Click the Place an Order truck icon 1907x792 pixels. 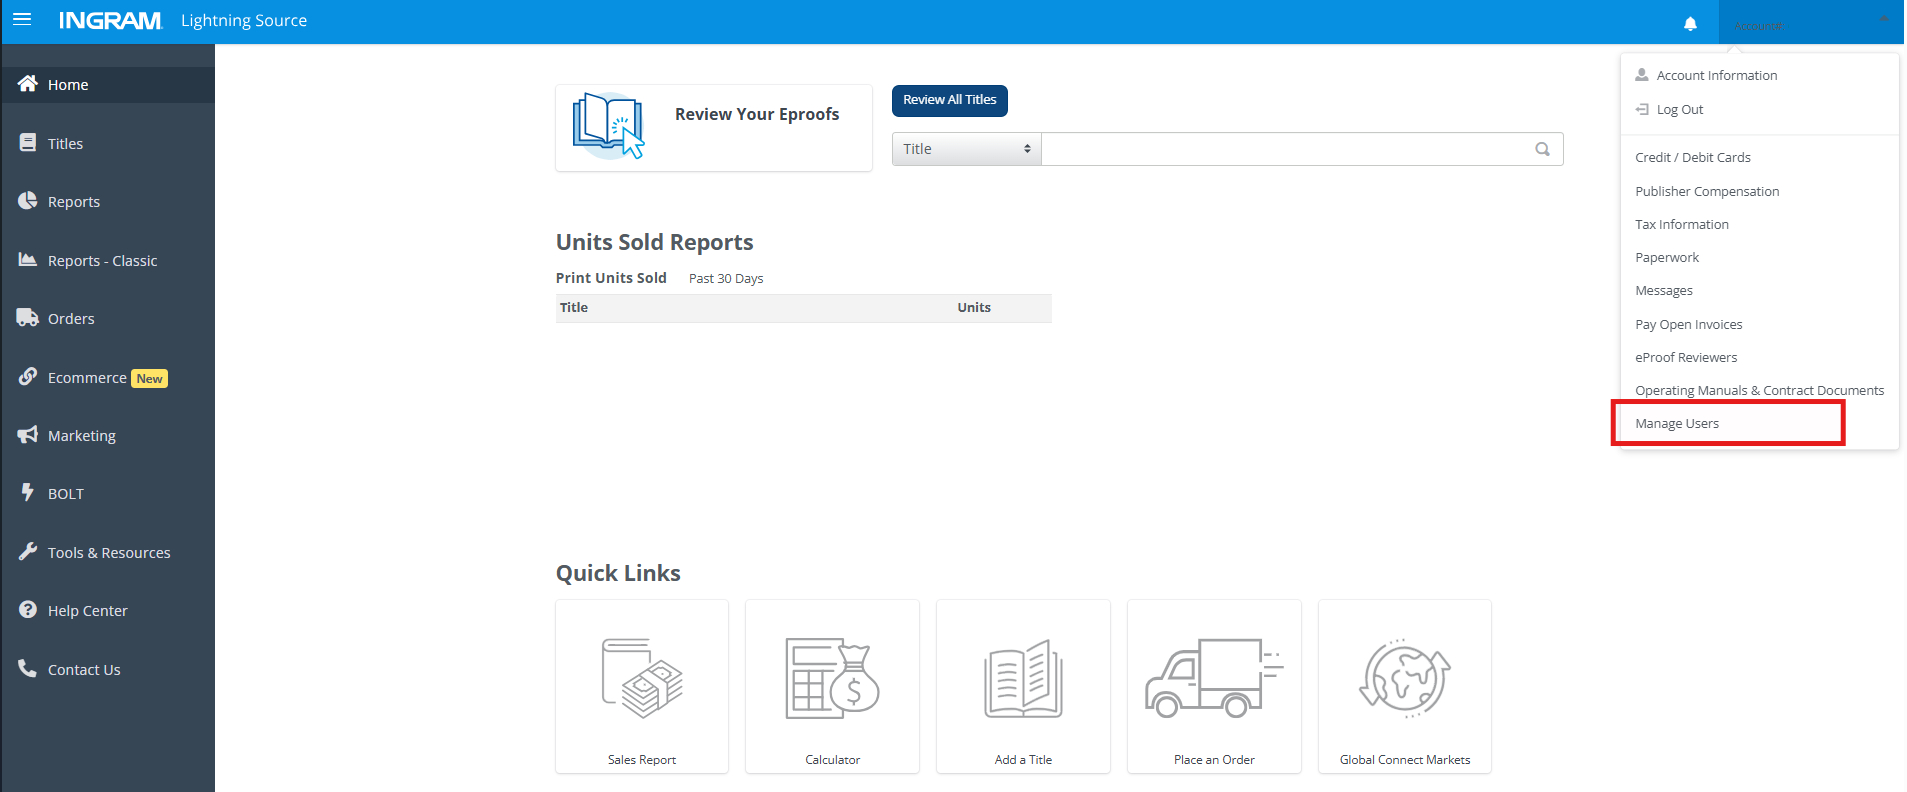pos(1214,680)
